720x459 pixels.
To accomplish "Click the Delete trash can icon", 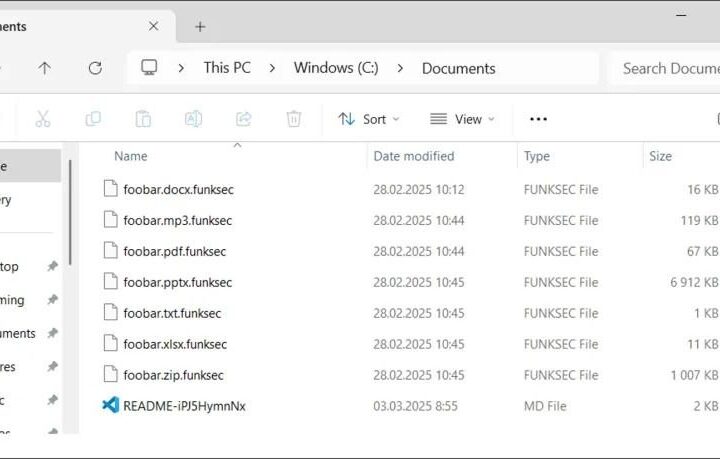I will point(294,119).
